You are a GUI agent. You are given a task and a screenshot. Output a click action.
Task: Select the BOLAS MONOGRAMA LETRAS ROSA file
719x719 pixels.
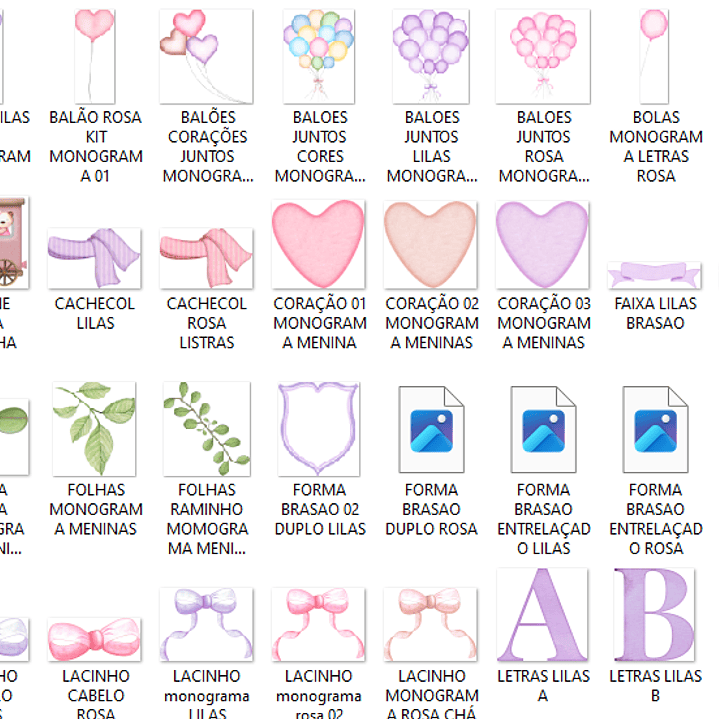tap(654, 56)
